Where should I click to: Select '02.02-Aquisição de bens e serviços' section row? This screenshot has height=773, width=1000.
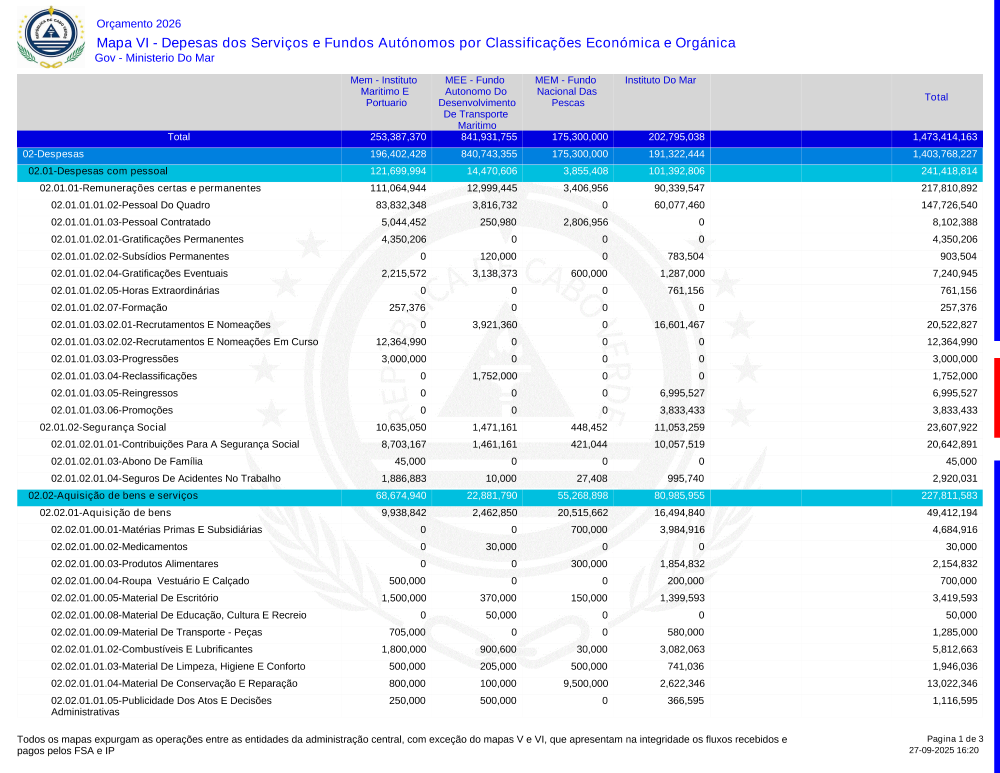pyautogui.click(x=116, y=495)
